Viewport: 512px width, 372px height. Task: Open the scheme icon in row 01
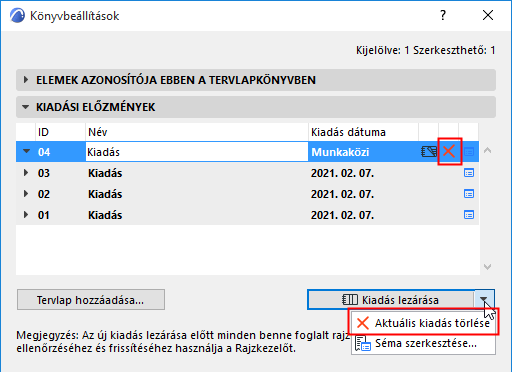tap(469, 215)
